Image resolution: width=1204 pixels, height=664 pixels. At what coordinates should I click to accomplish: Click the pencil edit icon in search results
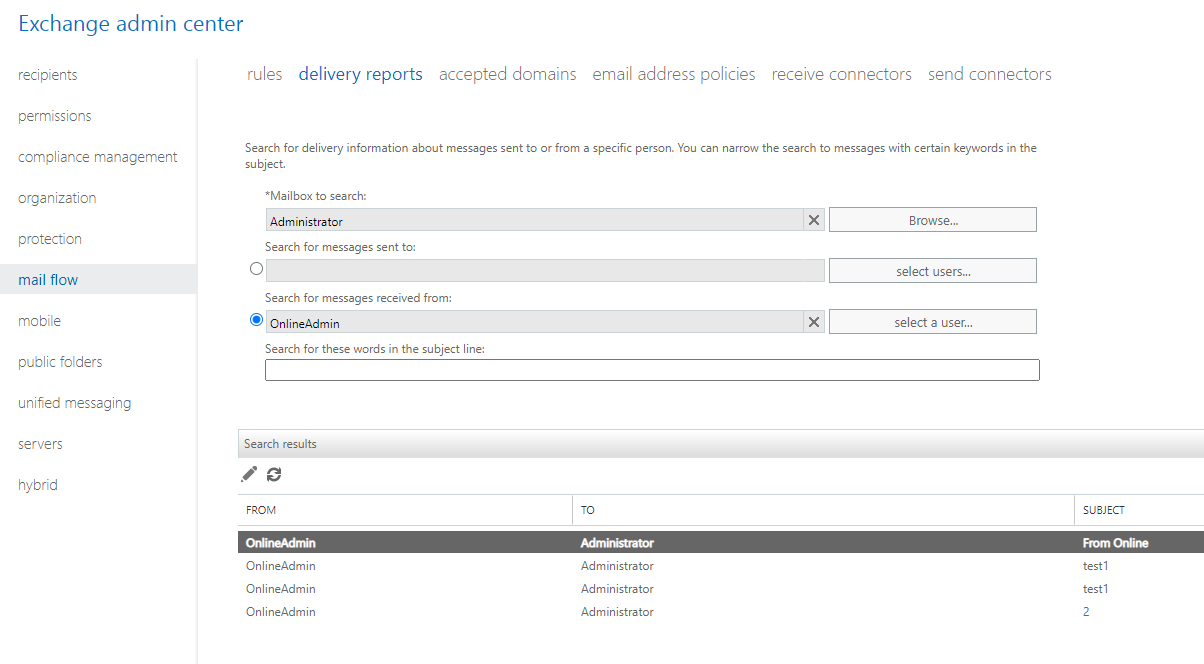click(249, 474)
